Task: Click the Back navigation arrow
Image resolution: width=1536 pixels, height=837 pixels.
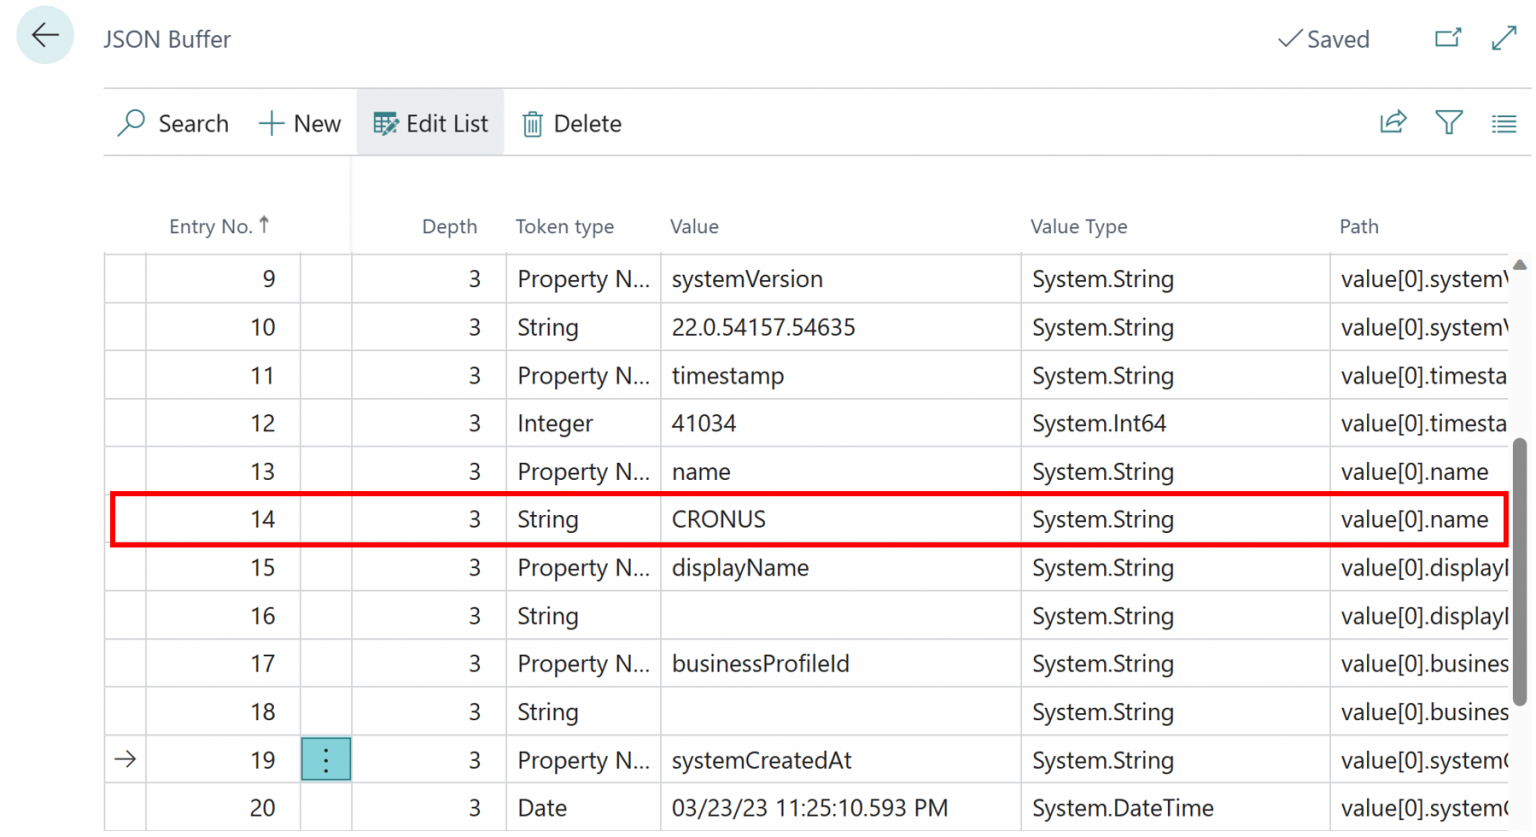Action: [45, 35]
